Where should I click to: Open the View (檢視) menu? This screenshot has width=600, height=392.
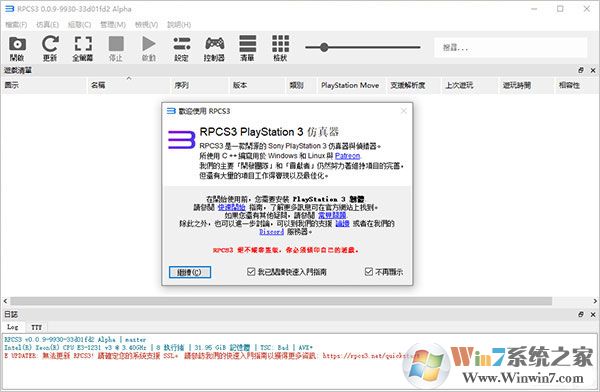coord(147,24)
